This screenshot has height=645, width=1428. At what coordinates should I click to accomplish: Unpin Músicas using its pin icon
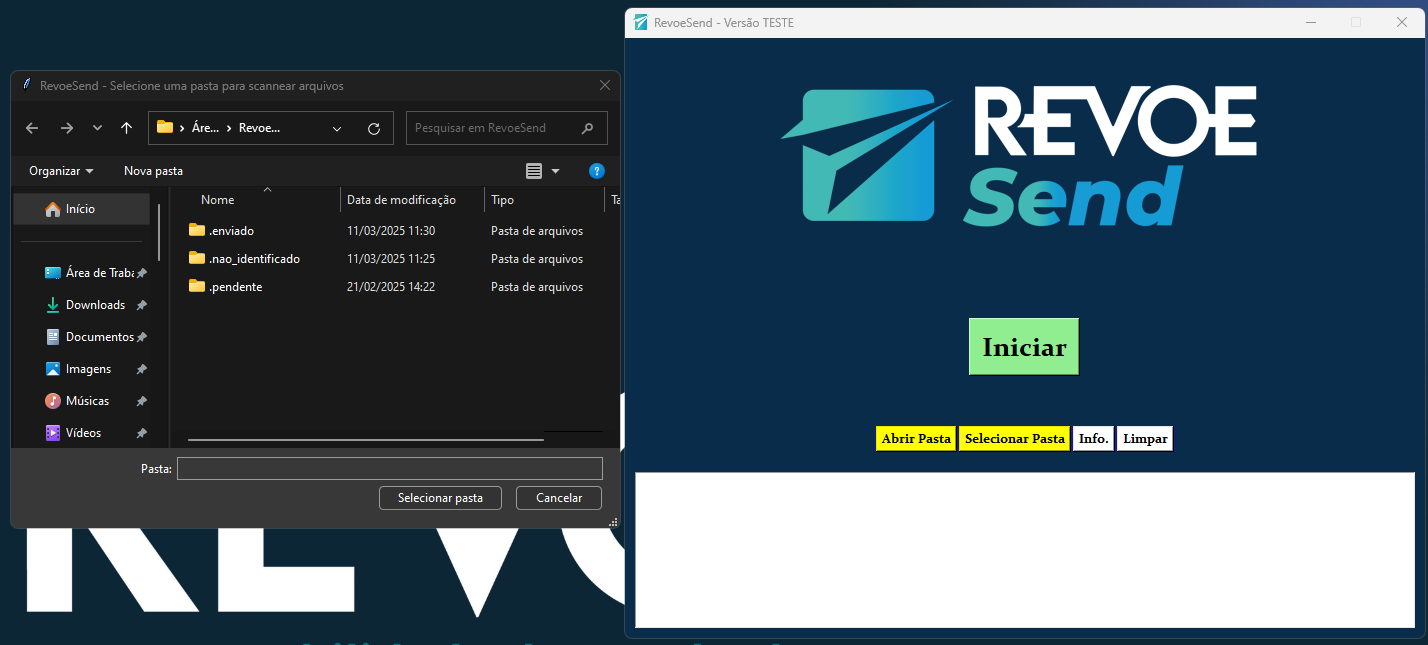pos(142,401)
